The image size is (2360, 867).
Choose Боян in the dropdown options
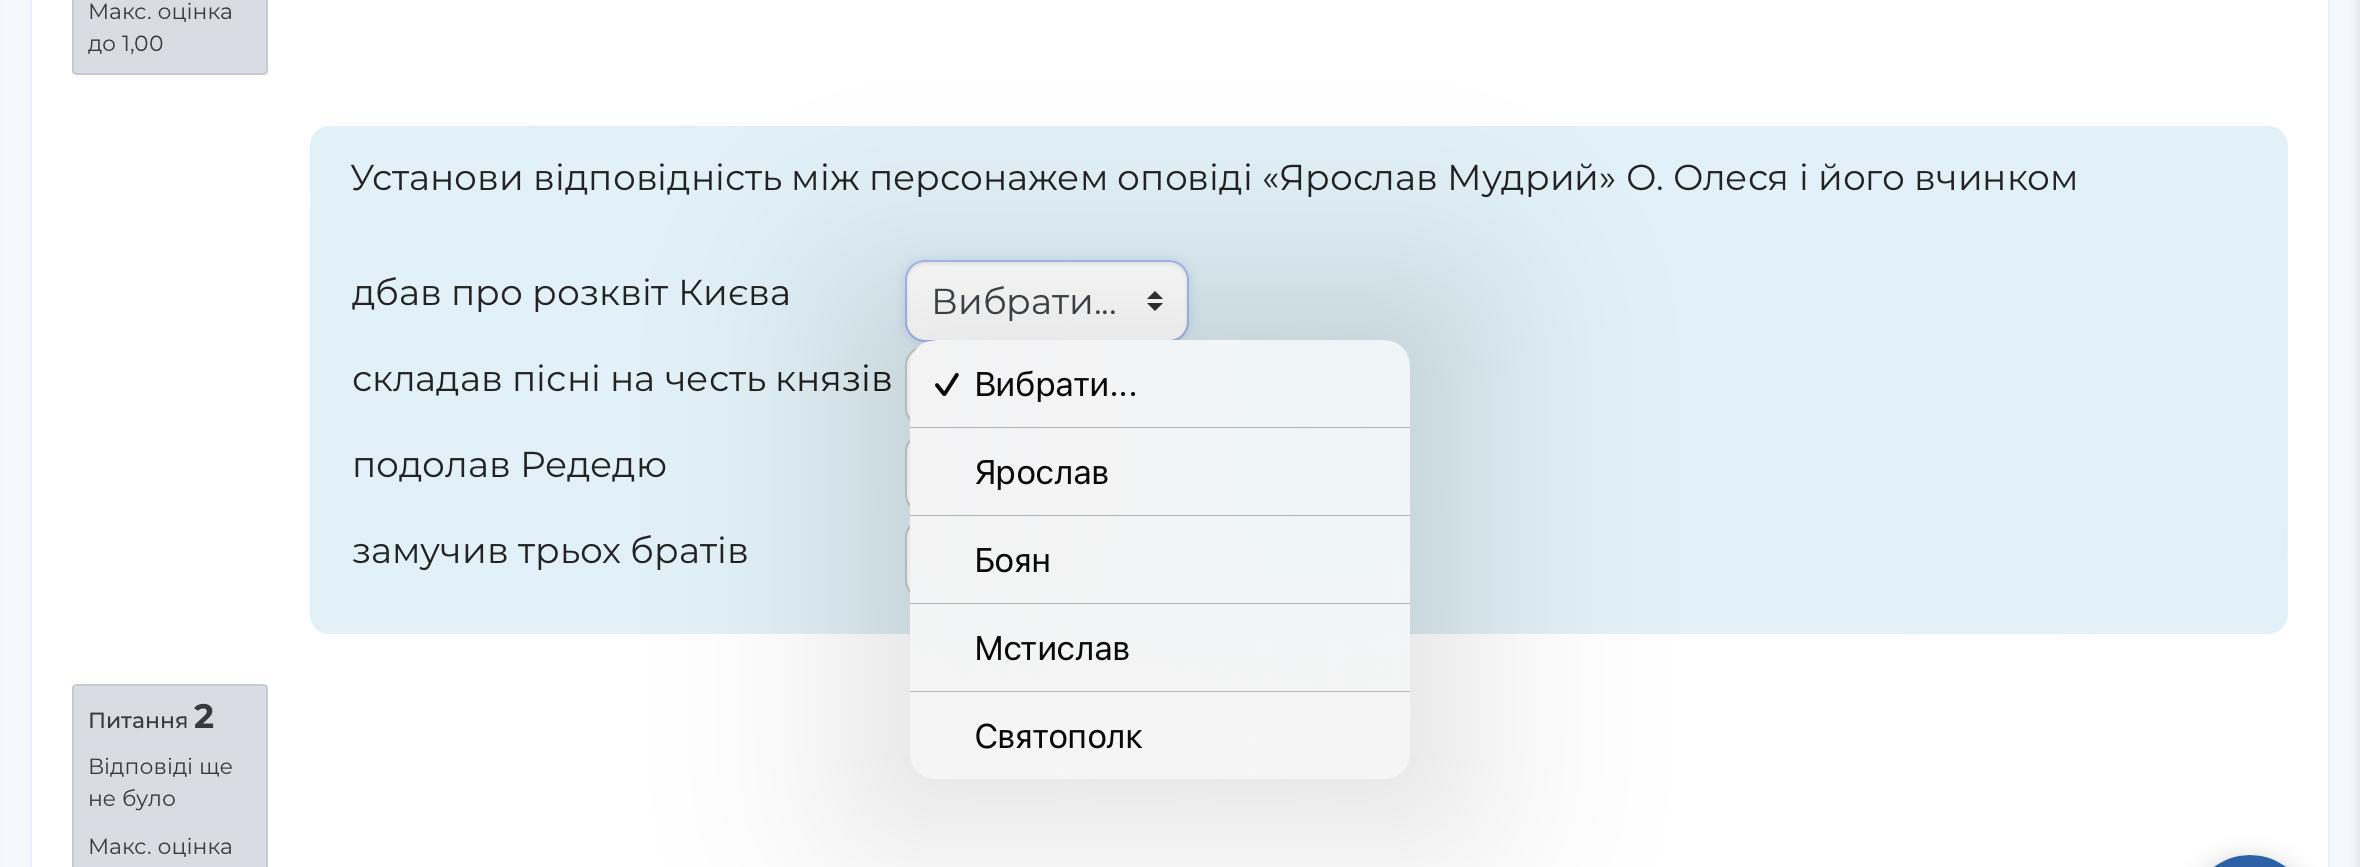tap(1012, 560)
